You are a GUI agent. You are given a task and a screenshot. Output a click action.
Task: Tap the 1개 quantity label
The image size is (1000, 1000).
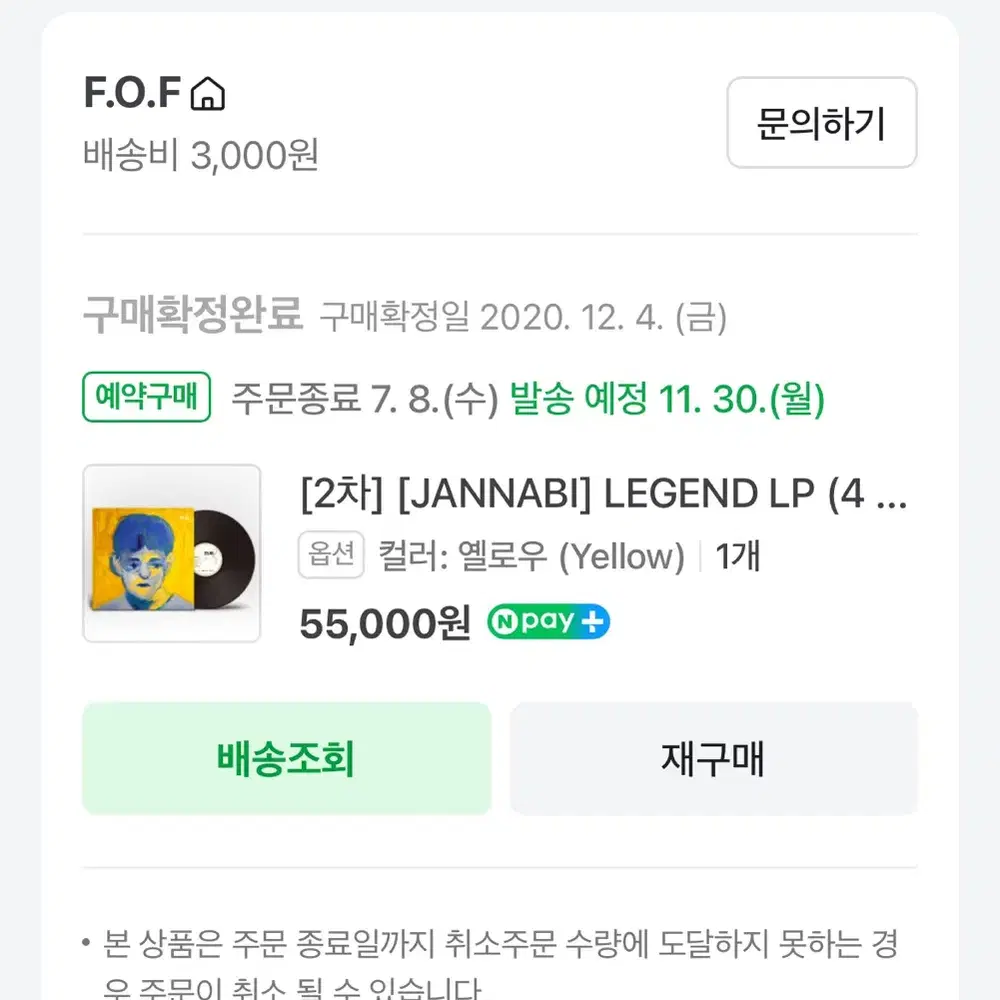coord(738,555)
